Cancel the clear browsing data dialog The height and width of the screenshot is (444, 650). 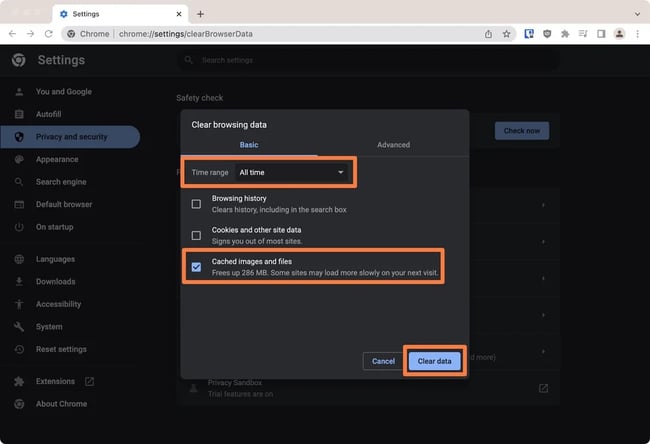pyautogui.click(x=383, y=361)
